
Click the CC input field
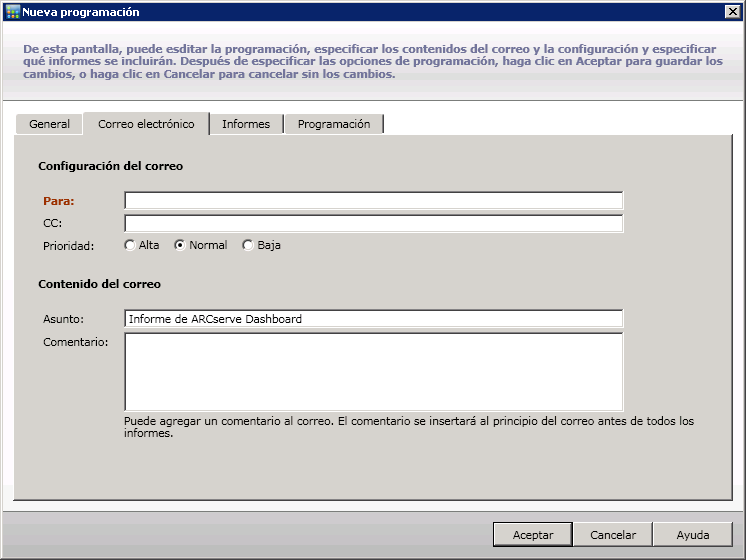click(373, 223)
